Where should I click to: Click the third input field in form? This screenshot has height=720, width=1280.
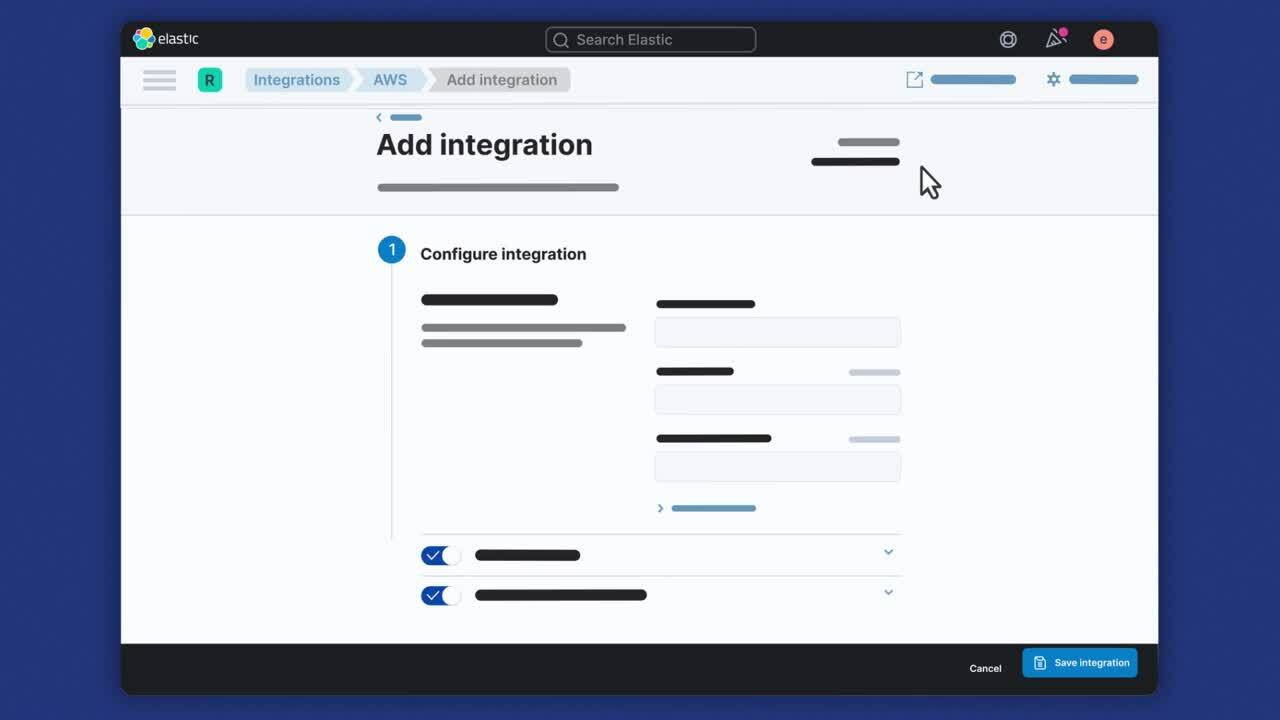pyautogui.click(x=778, y=466)
